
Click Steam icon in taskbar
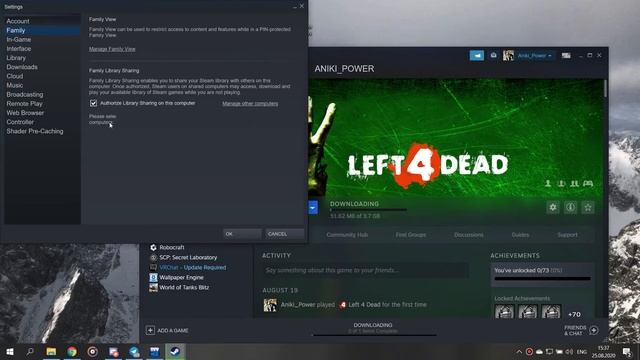coord(175,351)
